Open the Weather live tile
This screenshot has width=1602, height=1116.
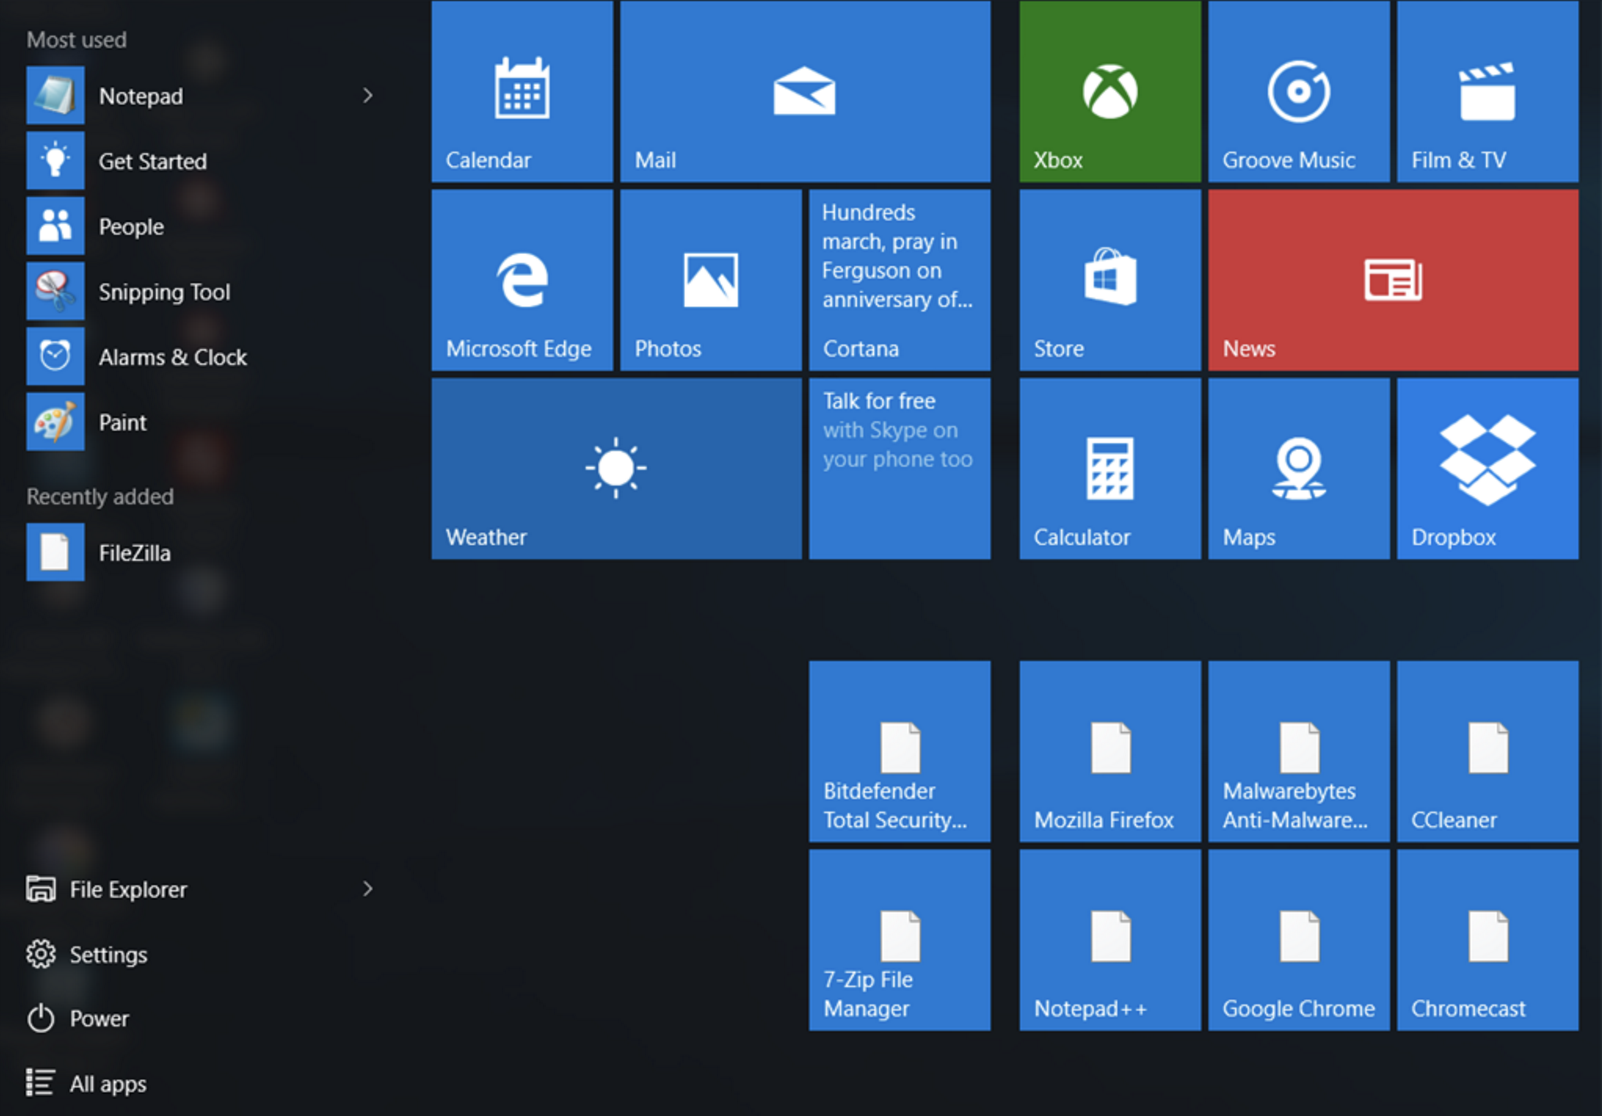pos(616,468)
